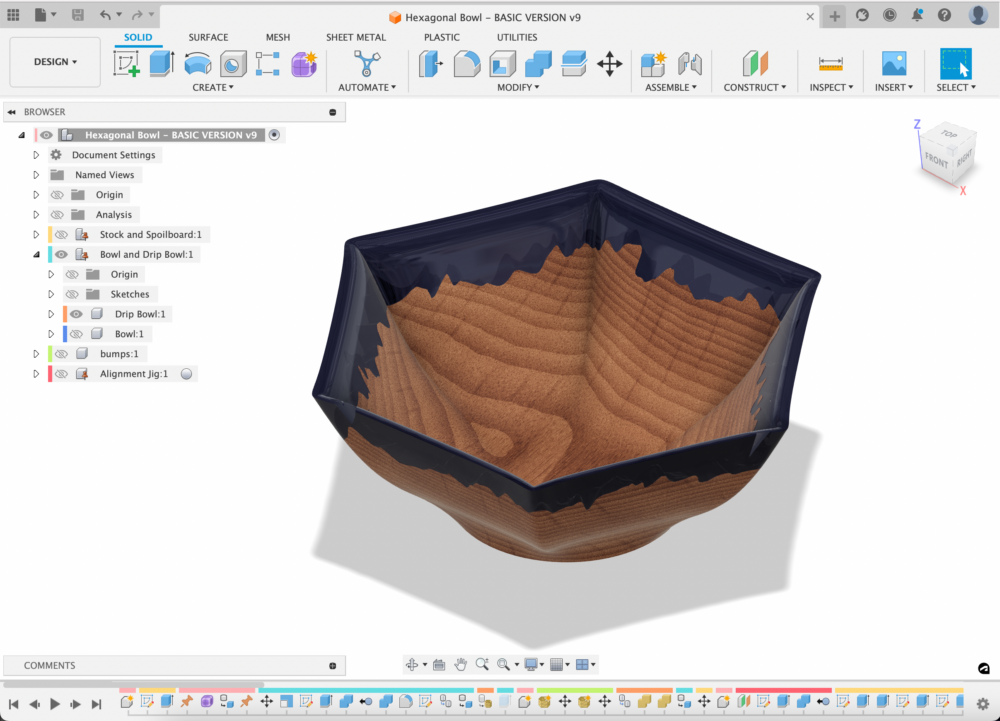1000x721 pixels.
Task: Save the document with the Save icon
Action: pos(78,15)
